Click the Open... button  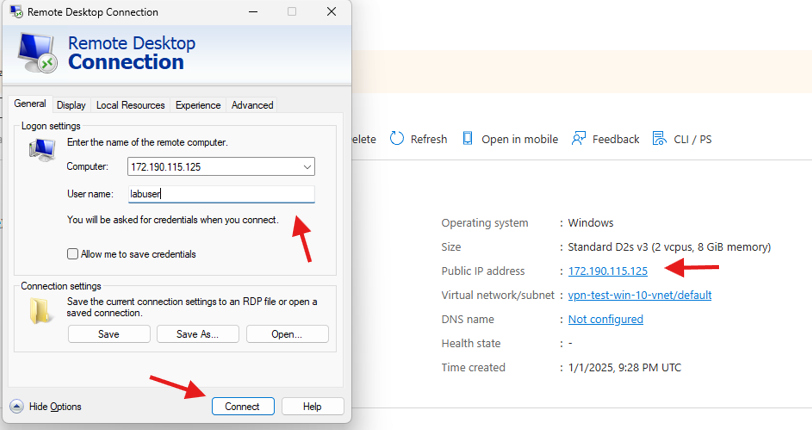287,334
